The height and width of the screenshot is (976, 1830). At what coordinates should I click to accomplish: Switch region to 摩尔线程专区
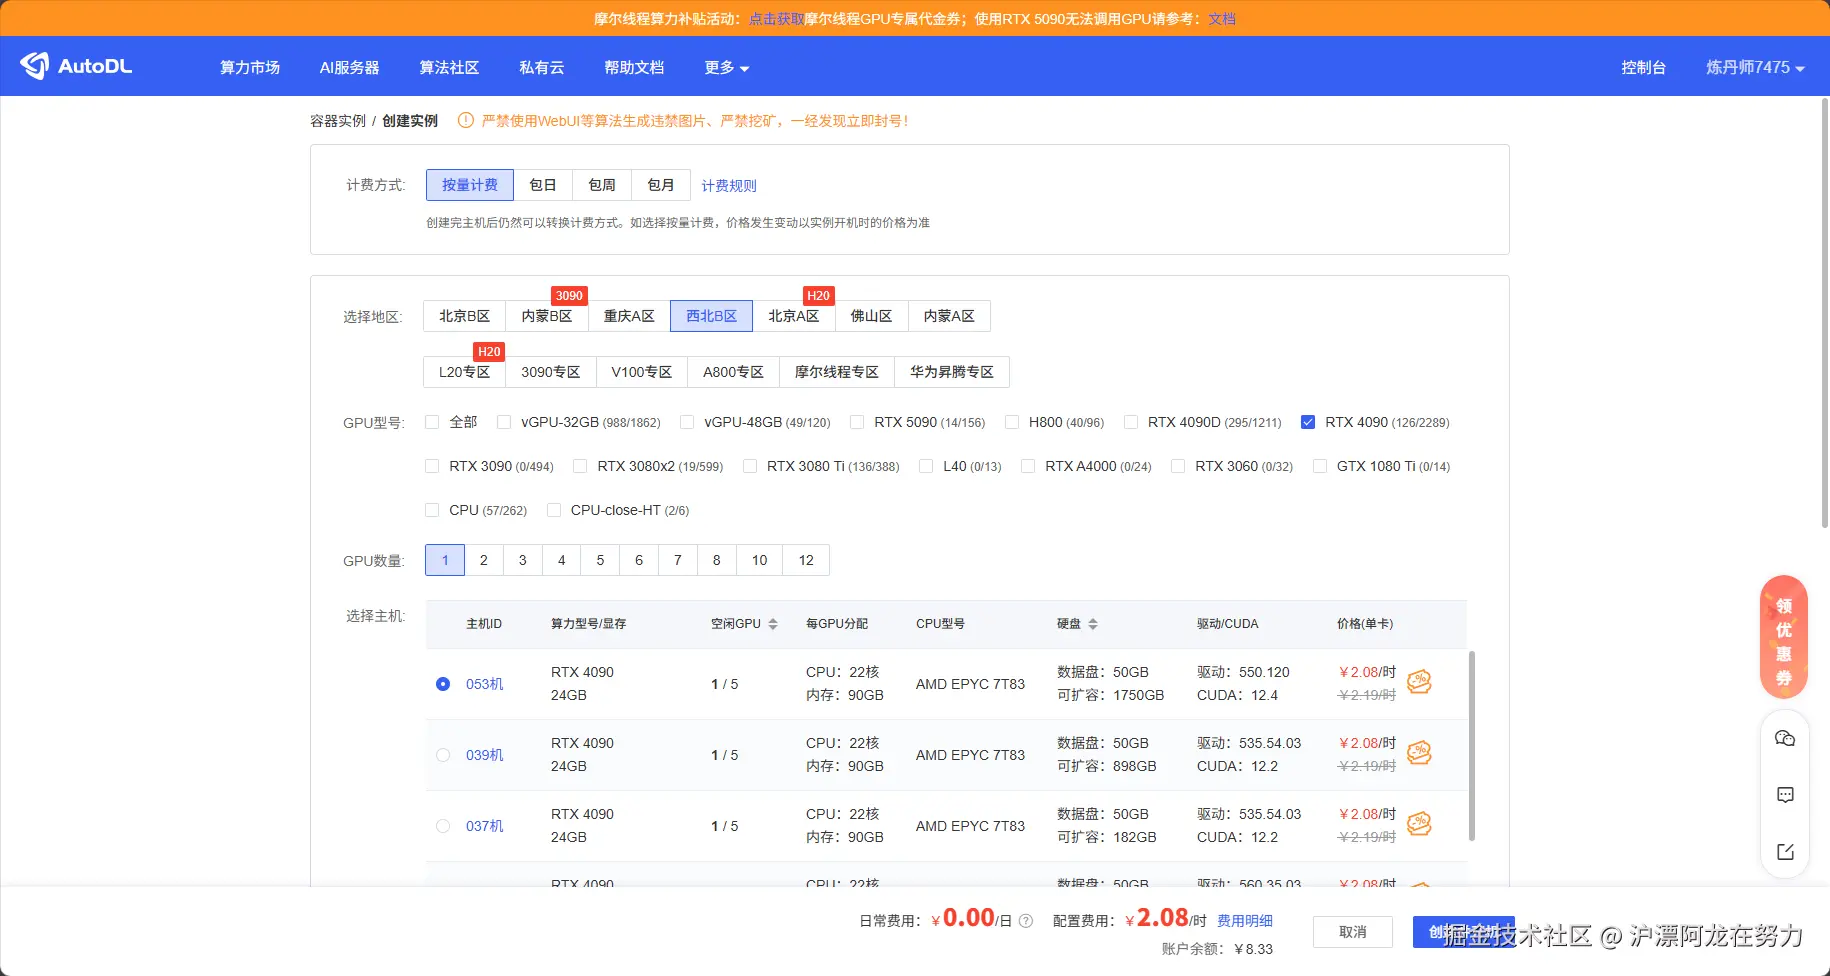(x=837, y=372)
